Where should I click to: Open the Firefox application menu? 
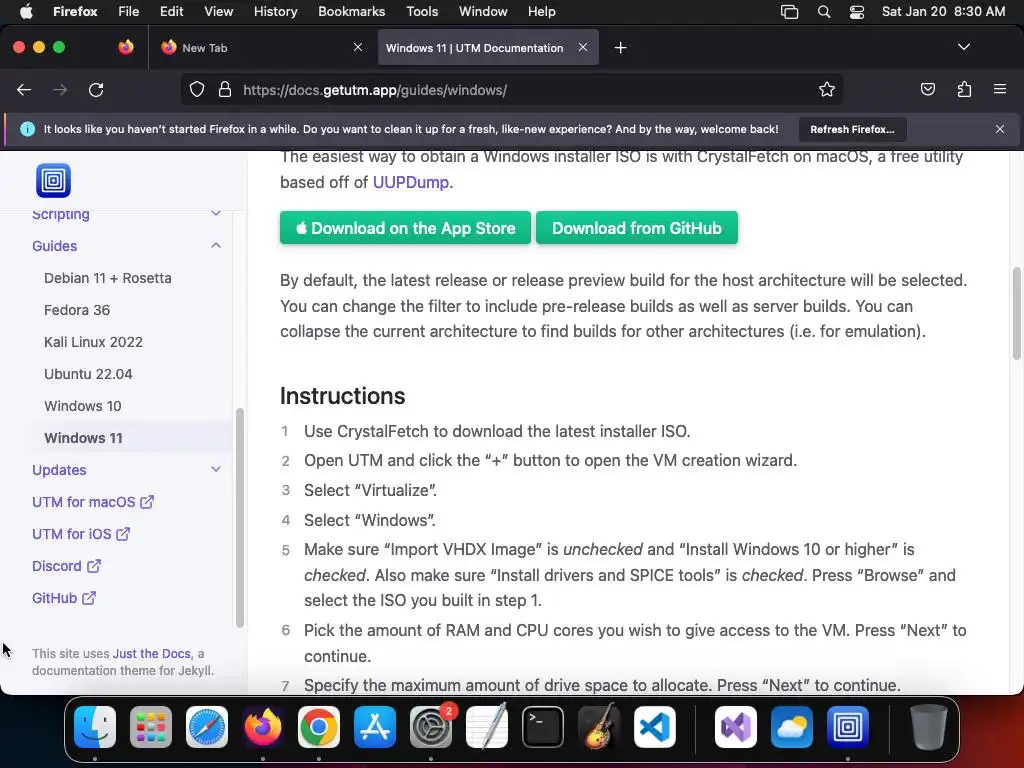click(x=75, y=12)
